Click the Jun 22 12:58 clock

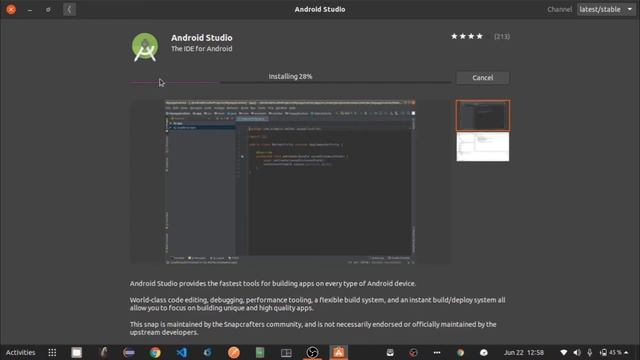pyautogui.click(x=524, y=352)
